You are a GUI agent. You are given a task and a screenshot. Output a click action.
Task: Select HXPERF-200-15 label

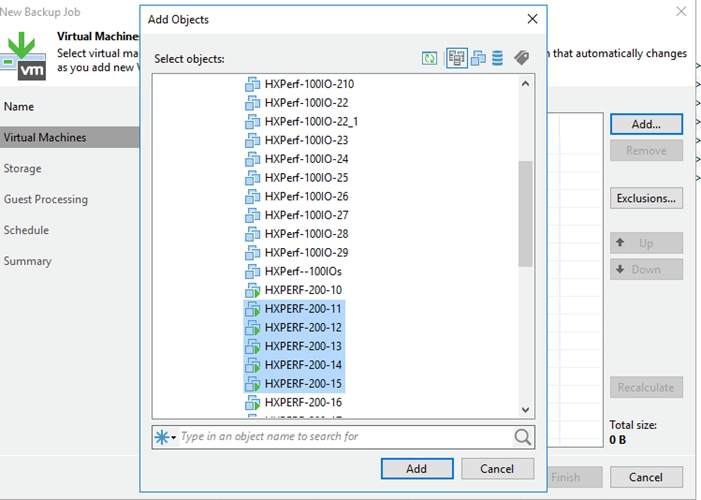303,384
